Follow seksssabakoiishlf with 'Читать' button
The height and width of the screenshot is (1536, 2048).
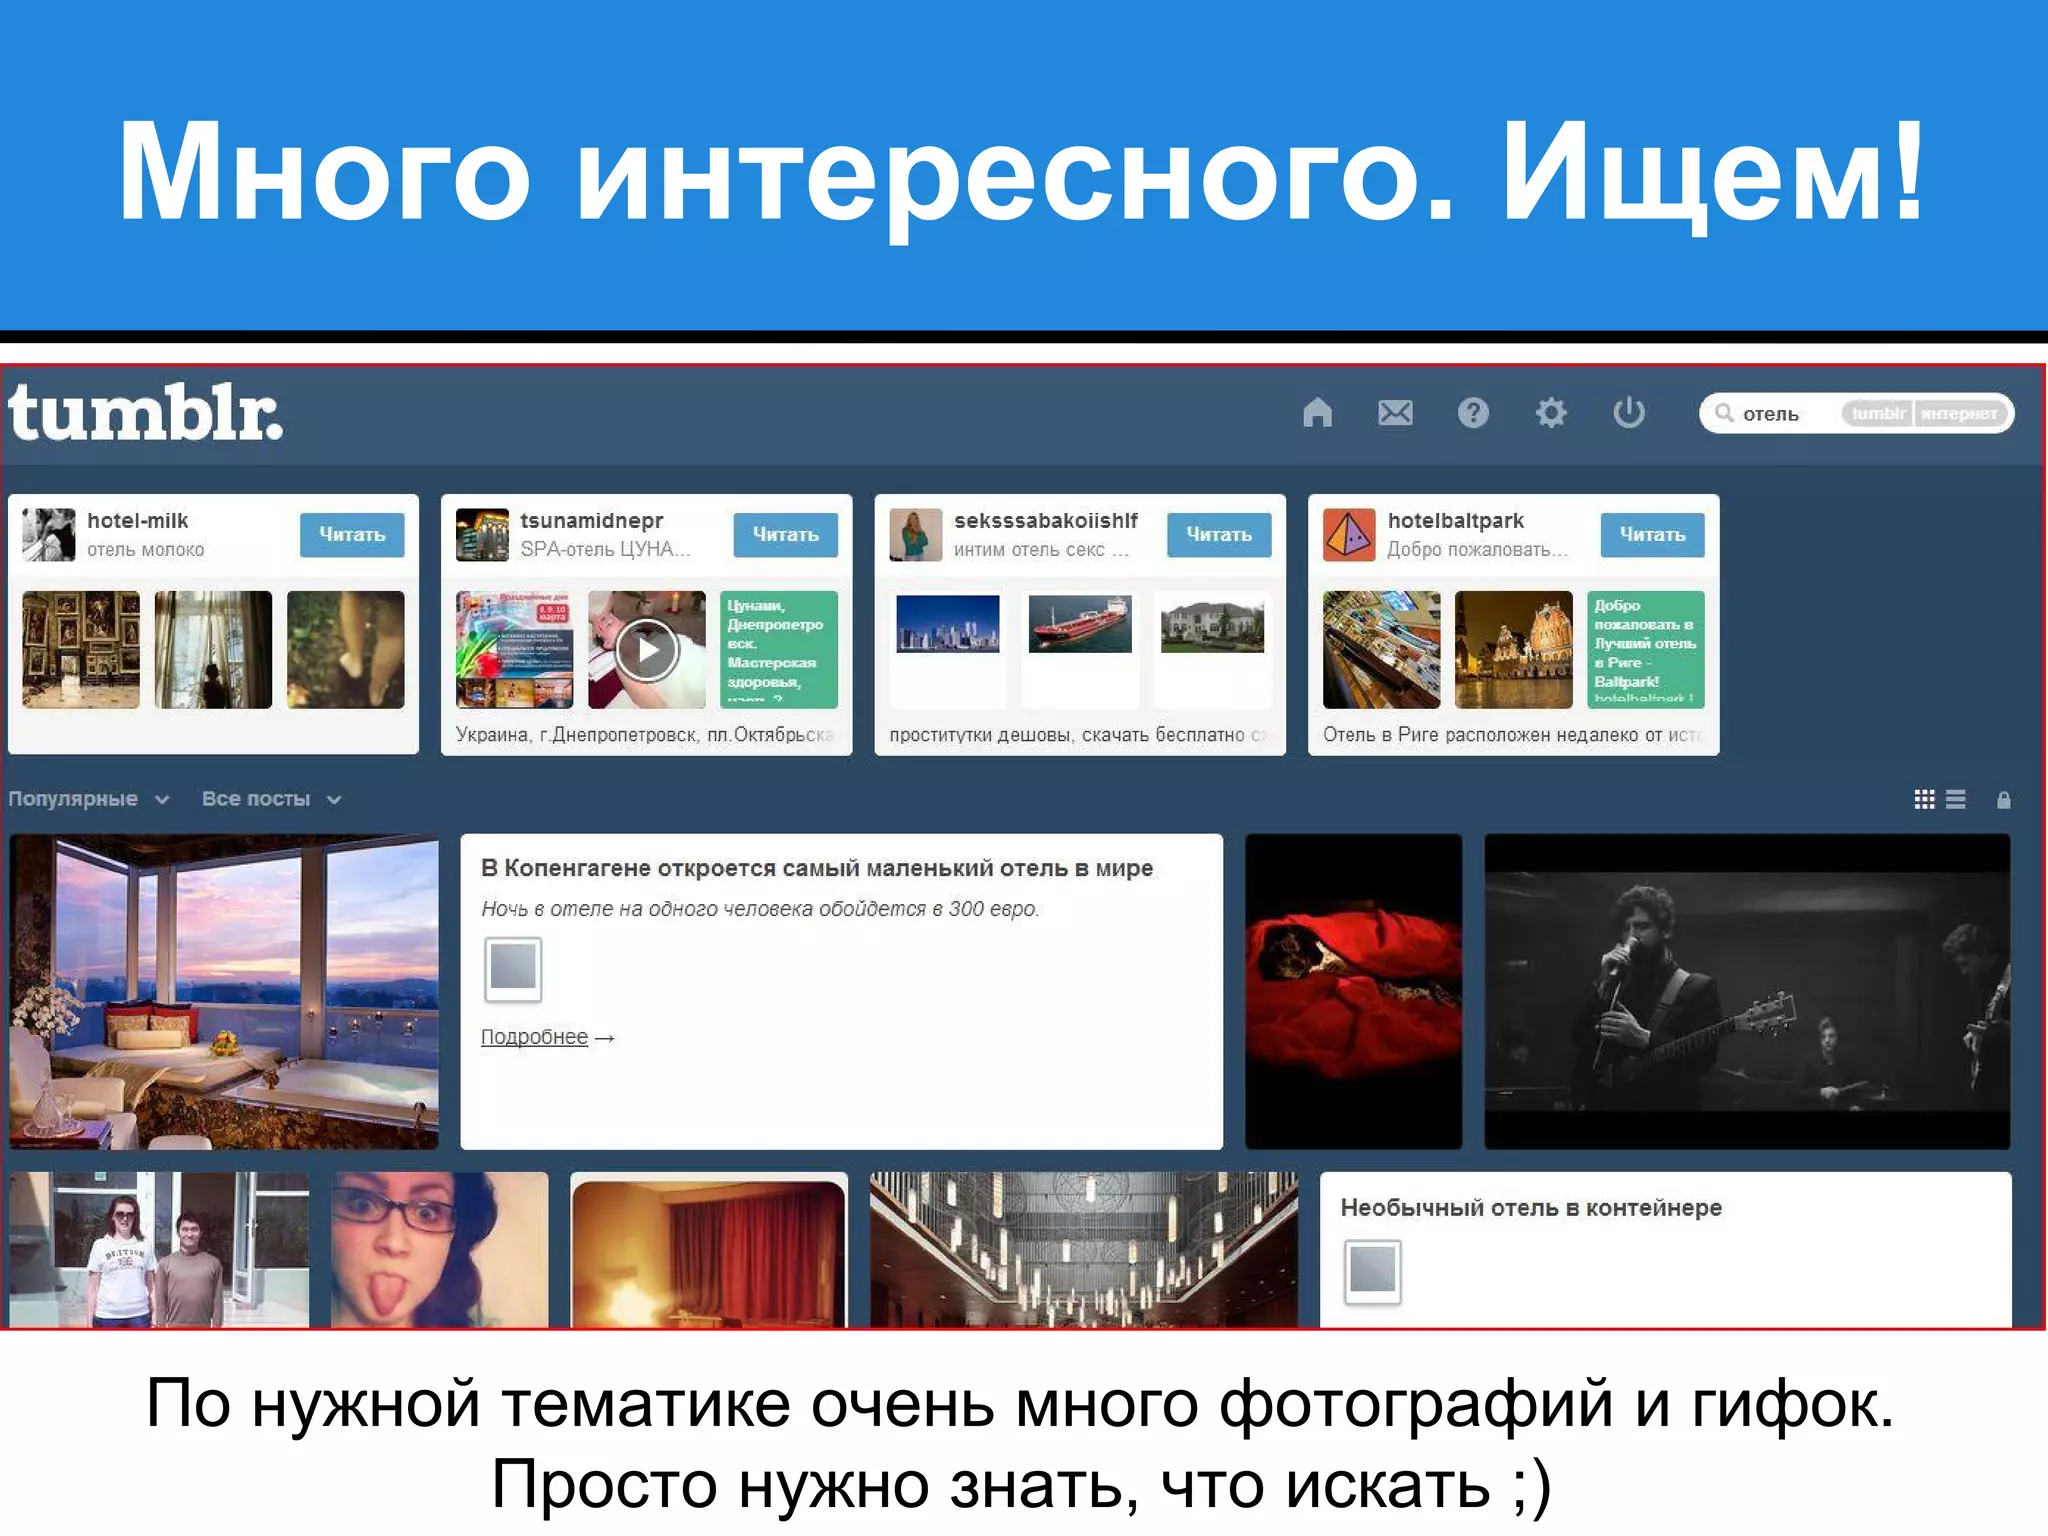(1219, 535)
